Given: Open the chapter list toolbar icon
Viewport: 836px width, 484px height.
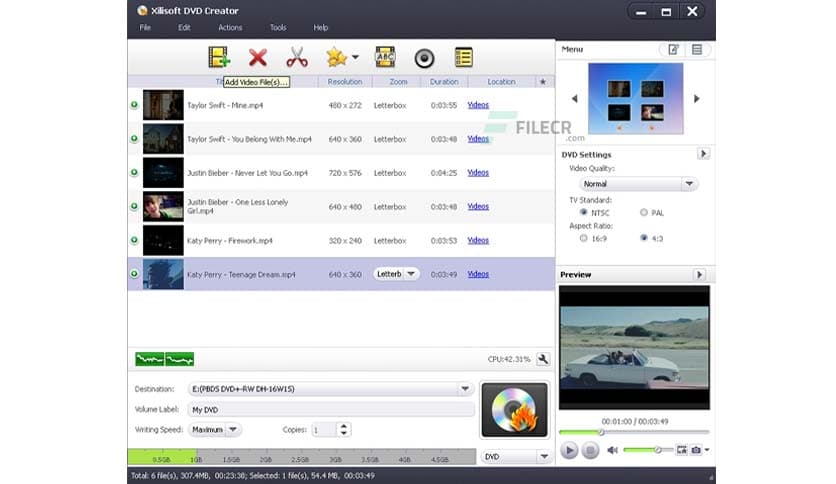Looking at the screenshot, I should click(x=464, y=57).
